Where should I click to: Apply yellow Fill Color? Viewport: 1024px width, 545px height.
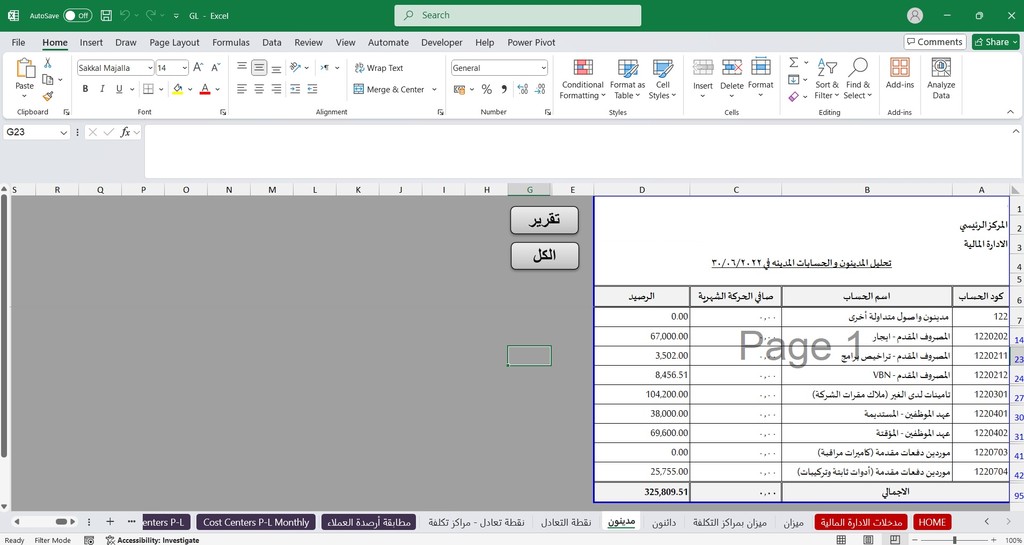point(178,89)
